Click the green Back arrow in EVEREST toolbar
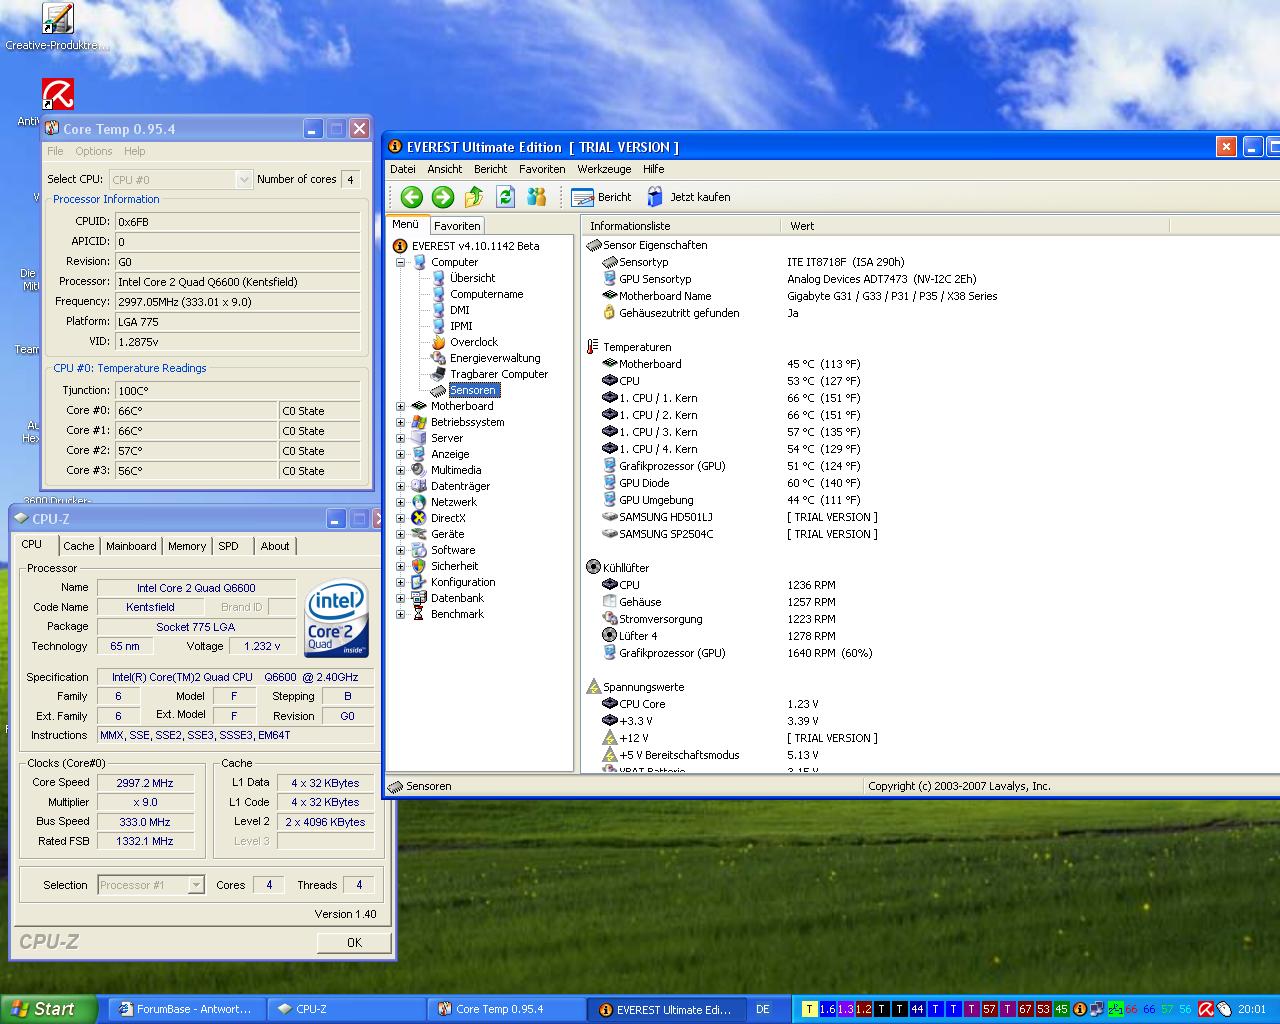1280x1024 pixels. coord(411,197)
